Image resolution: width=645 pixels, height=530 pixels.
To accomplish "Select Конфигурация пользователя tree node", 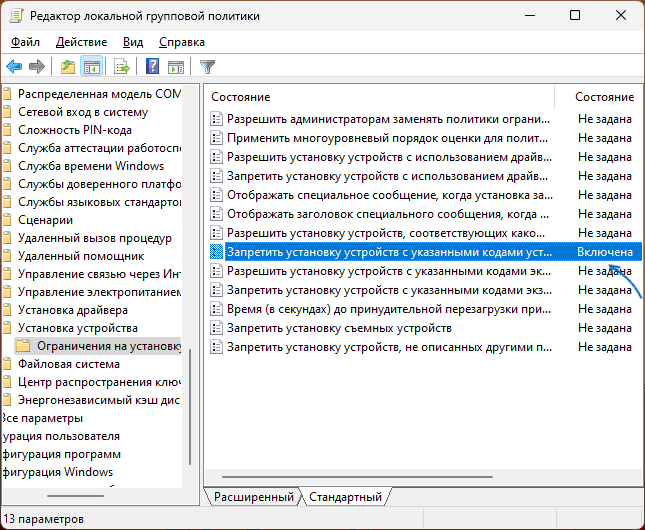I will (61, 436).
